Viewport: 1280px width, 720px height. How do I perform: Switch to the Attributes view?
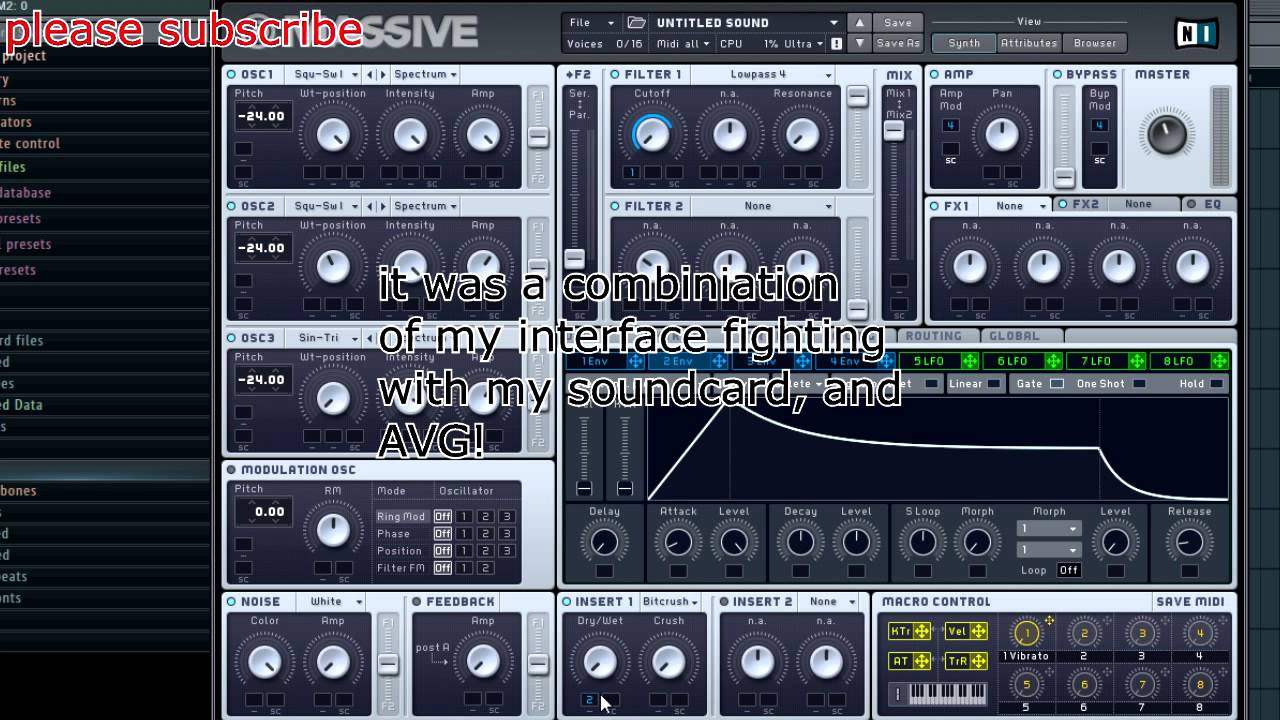[1029, 43]
